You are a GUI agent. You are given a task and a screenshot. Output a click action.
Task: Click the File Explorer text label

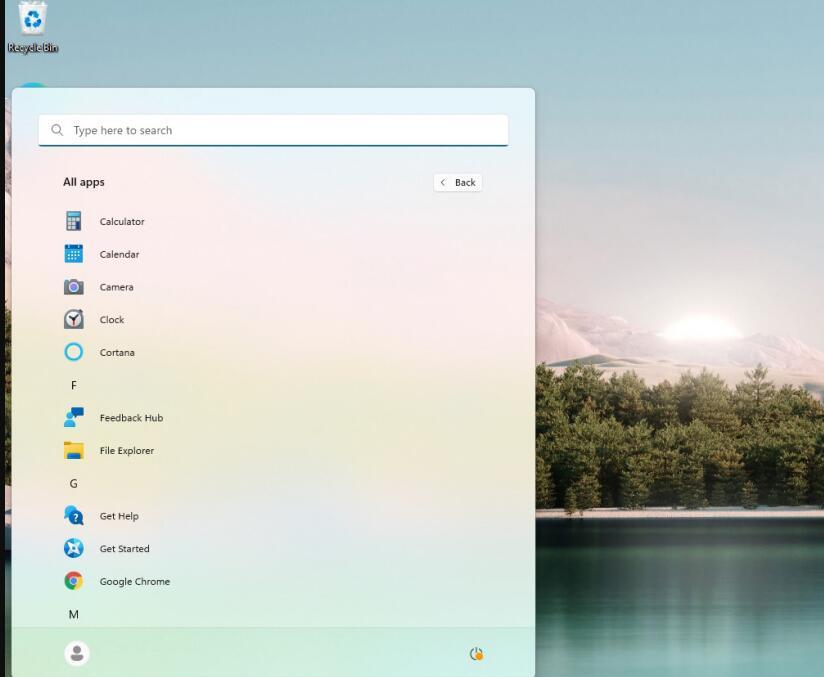pos(127,450)
